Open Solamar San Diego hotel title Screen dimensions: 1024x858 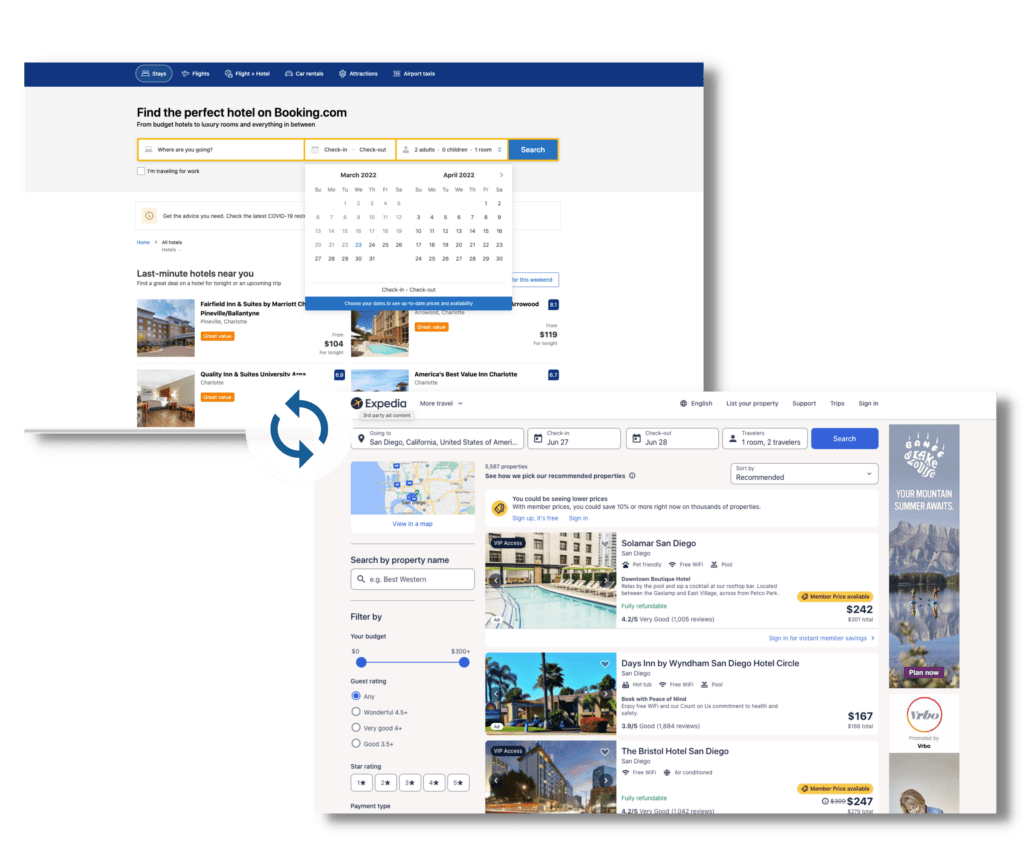tap(658, 543)
